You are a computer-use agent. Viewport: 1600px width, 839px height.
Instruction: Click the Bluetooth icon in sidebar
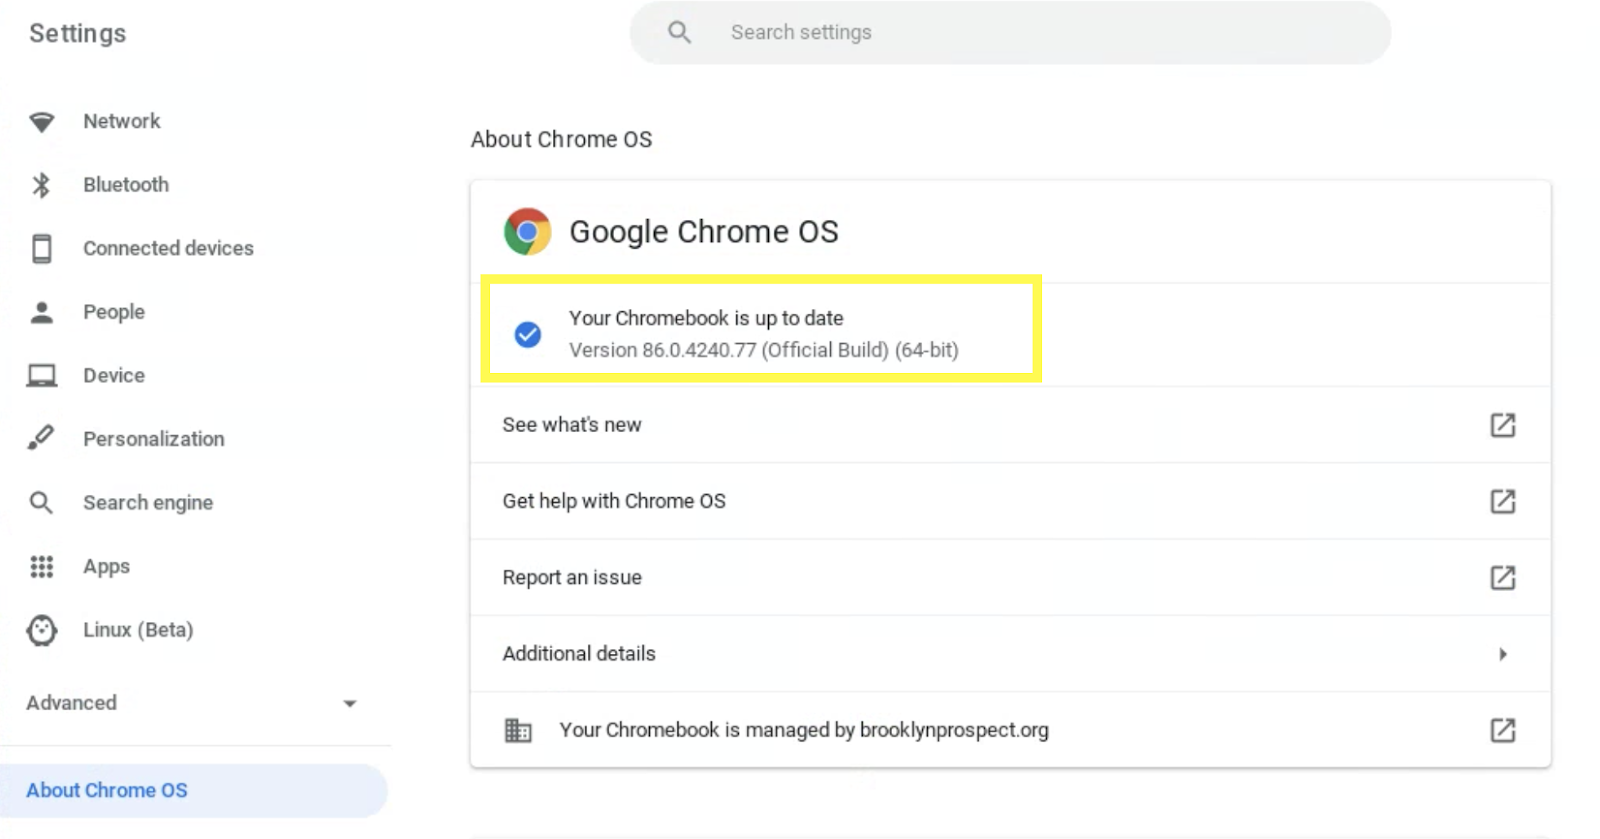41,185
